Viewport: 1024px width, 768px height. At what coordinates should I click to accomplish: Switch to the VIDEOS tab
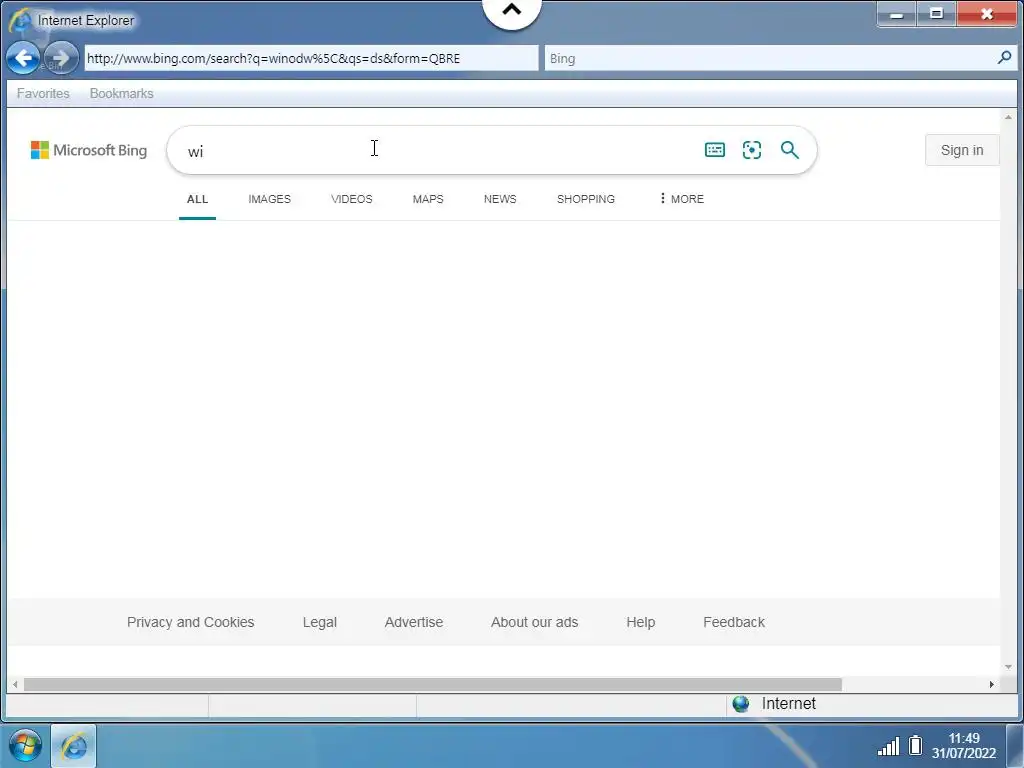[x=351, y=199]
